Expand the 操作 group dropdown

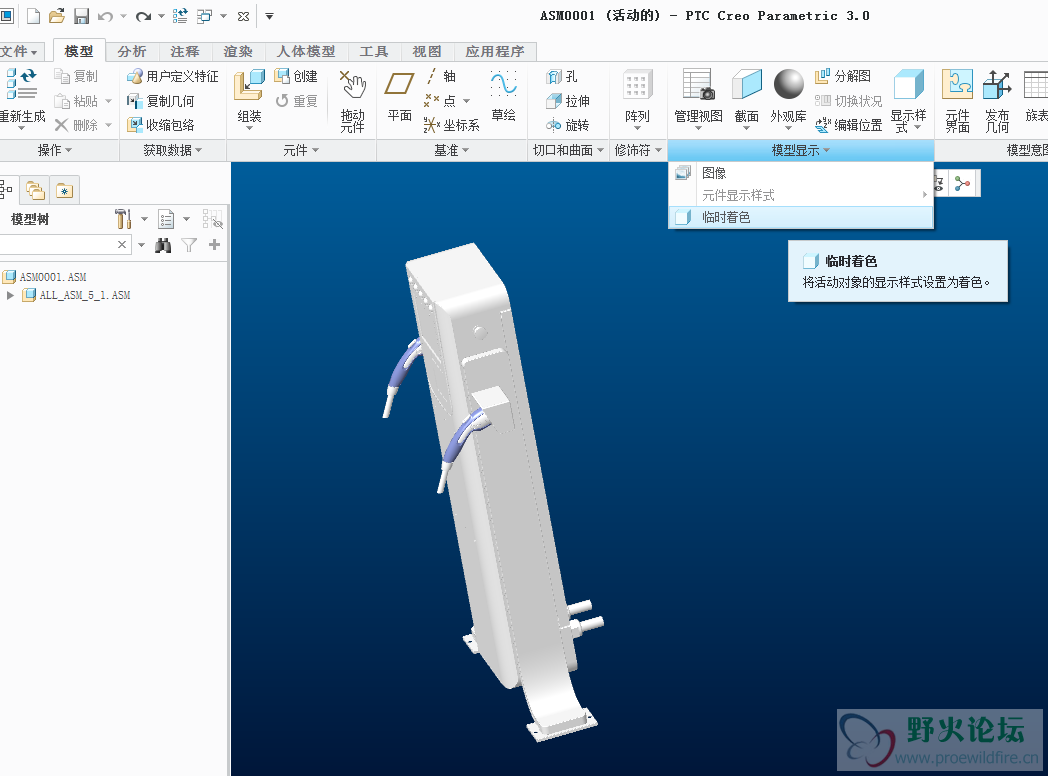pyautogui.click(x=55, y=150)
